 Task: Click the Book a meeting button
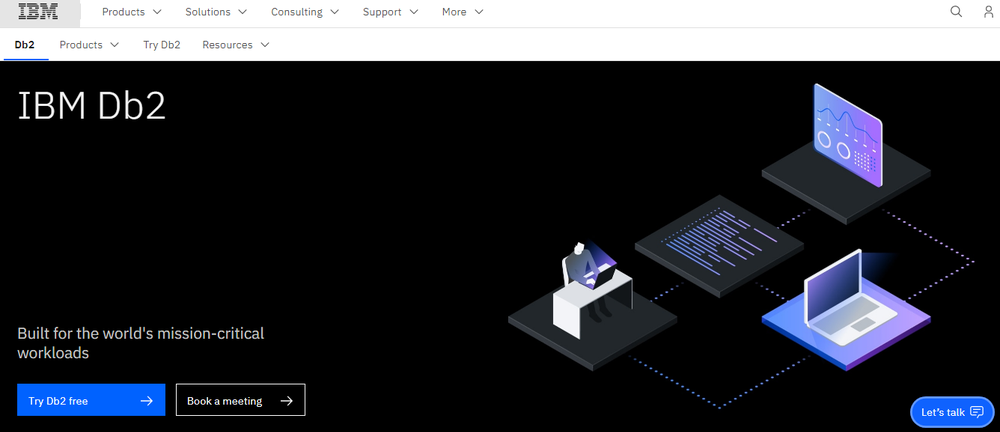tap(240, 400)
